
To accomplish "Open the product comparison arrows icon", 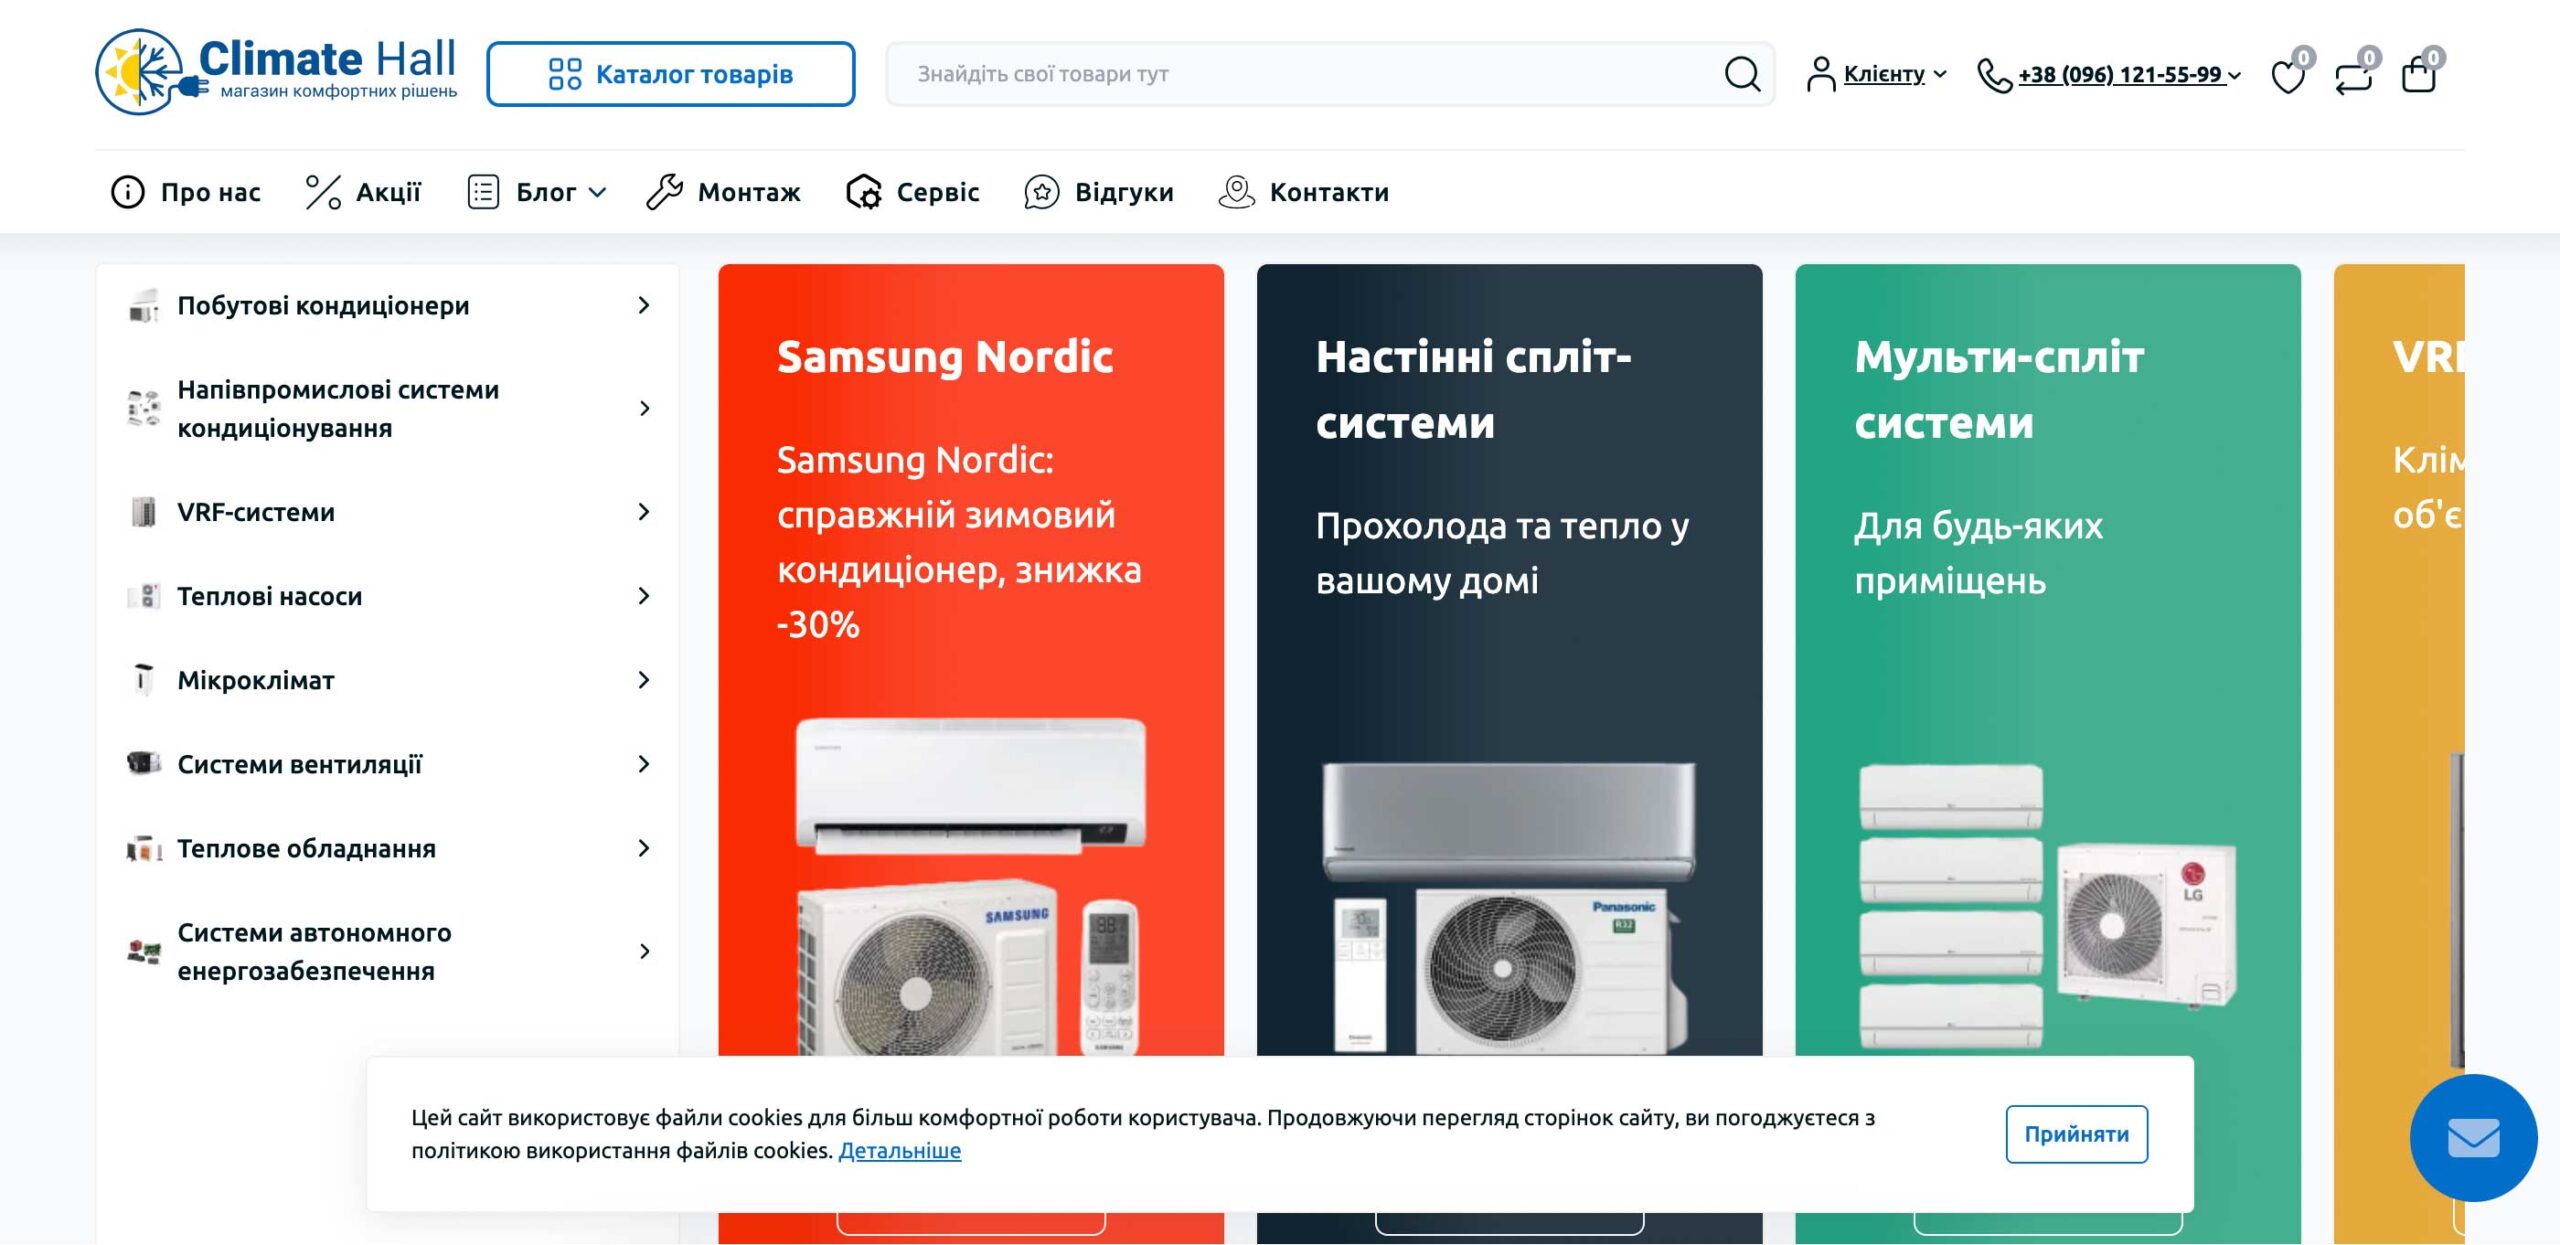I will (2353, 76).
